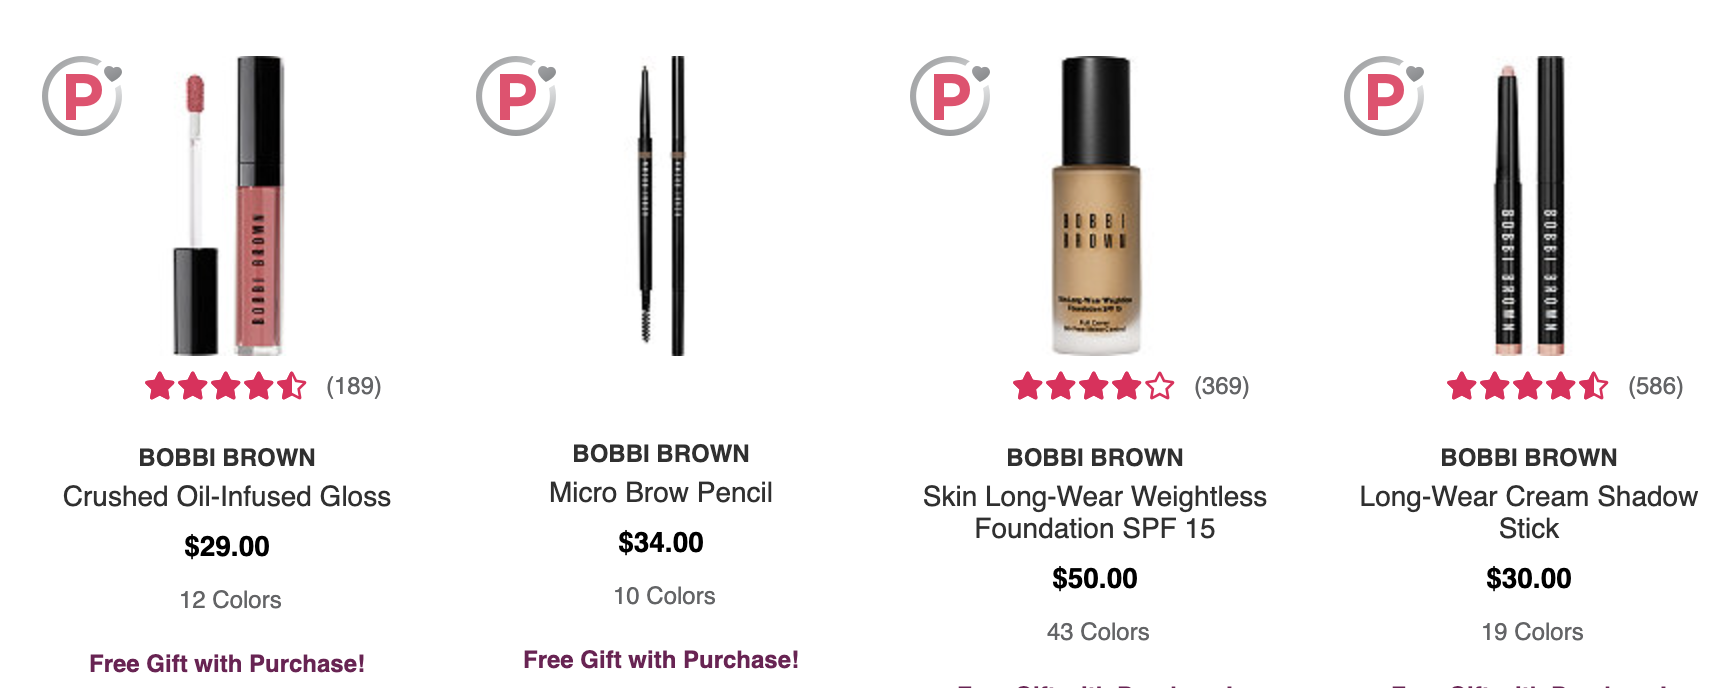Click the Free Gift with Purchase under the brow pencil
The image size is (1724, 688).
661,660
